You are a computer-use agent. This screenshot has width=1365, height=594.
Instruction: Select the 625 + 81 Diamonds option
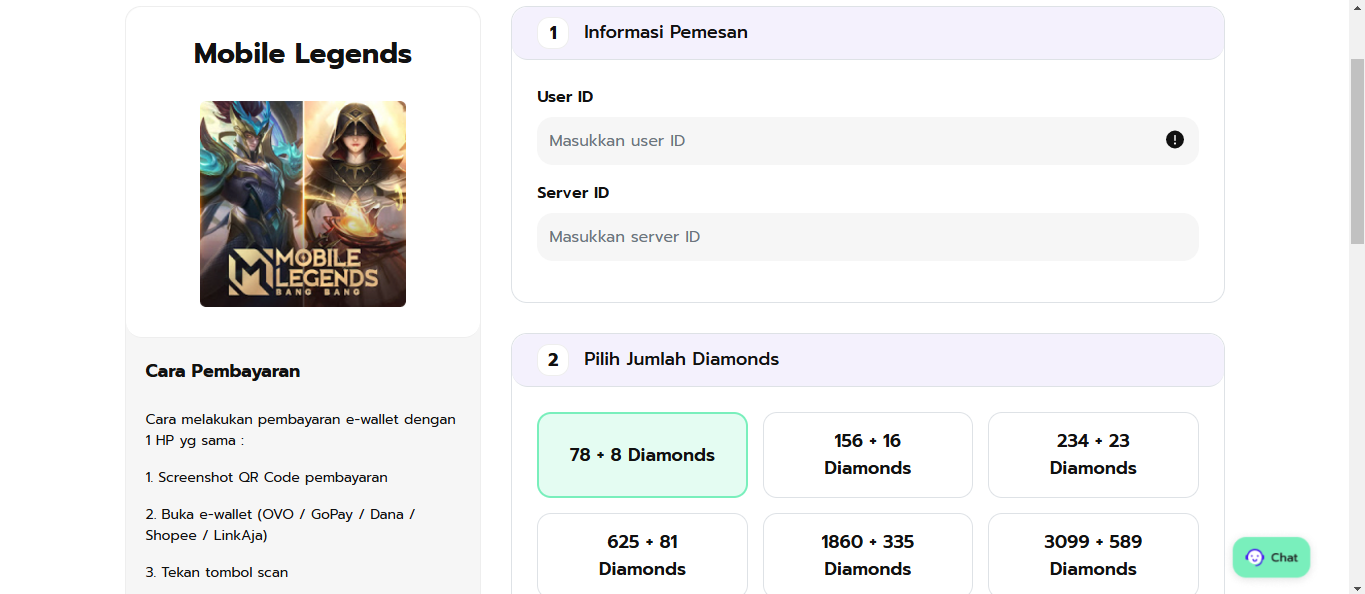tap(642, 554)
